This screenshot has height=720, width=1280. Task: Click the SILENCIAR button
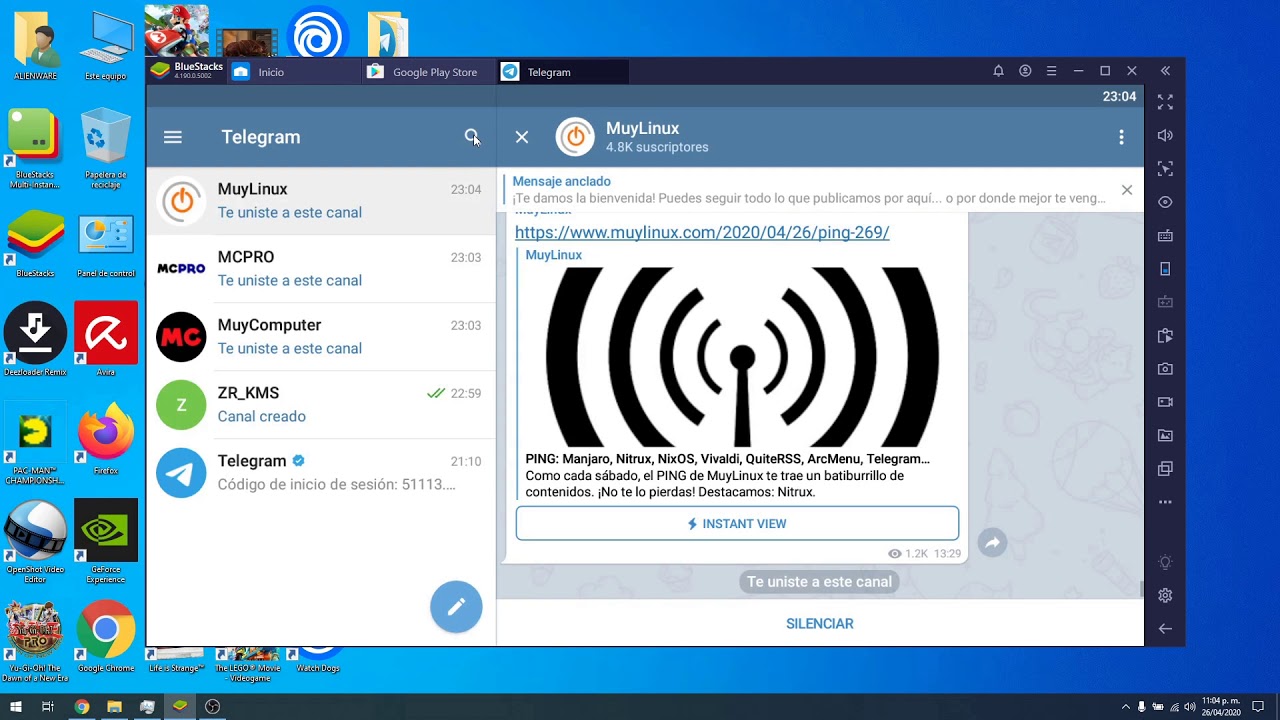[820, 624]
